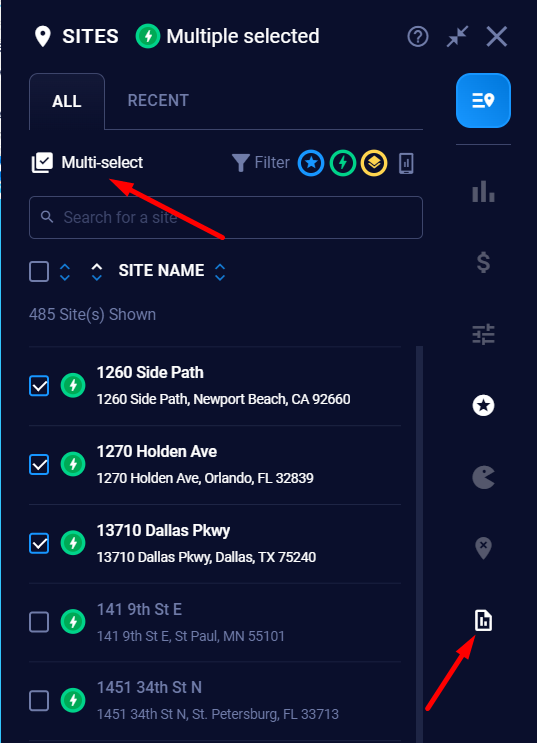Open the star favorites sidebar icon
Image resolution: width=537 pixels, height=743 pixels.
point(483,406)
